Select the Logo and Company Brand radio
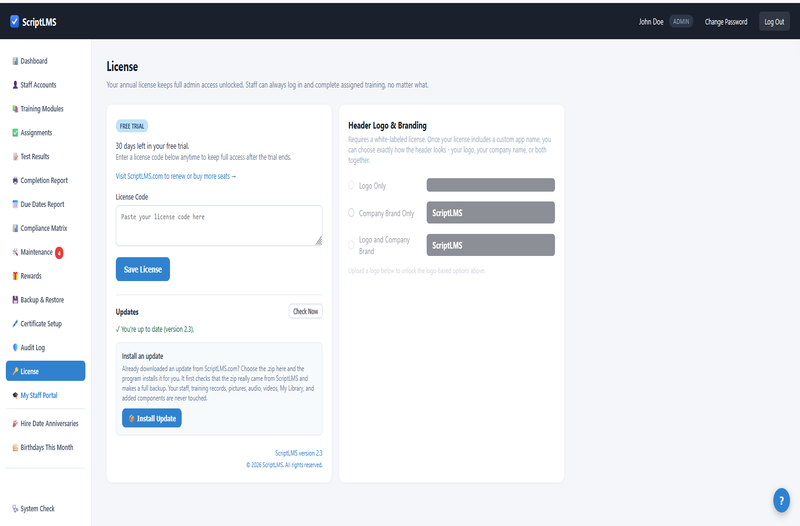Screen dimensions: 800x526 351,245
